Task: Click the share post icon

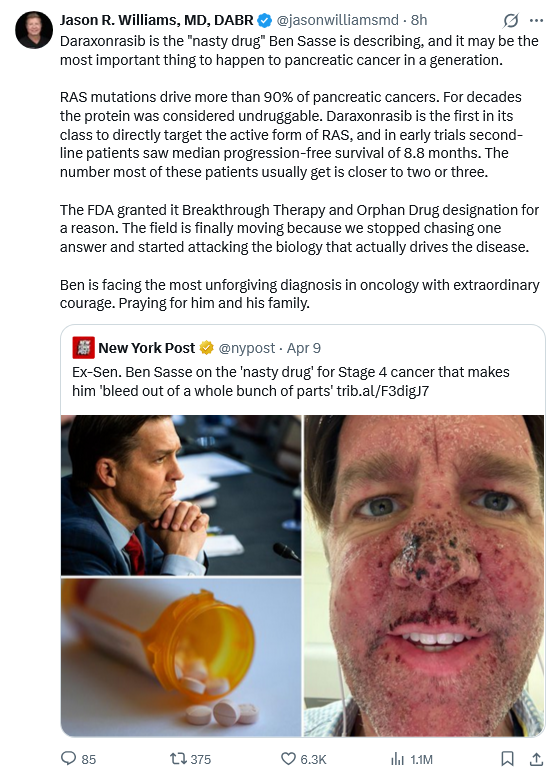Action: [536, 759]
